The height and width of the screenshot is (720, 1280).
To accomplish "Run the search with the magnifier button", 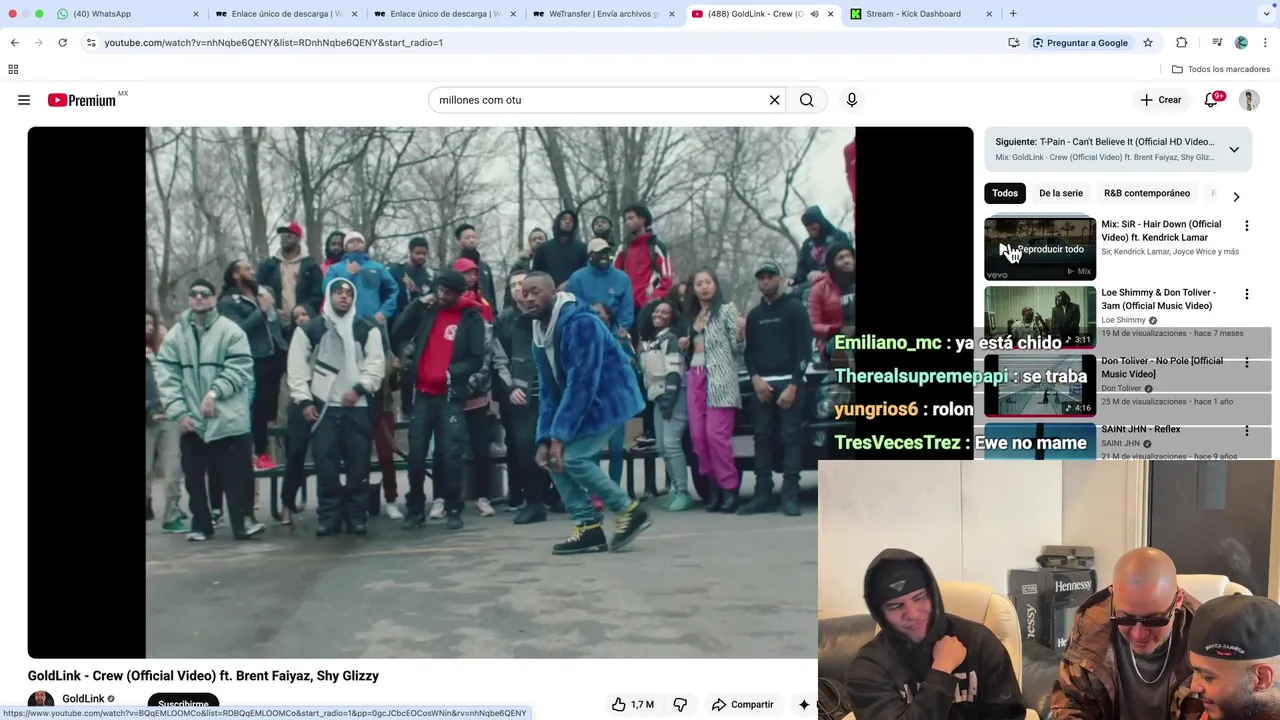I will coord(807,100).
